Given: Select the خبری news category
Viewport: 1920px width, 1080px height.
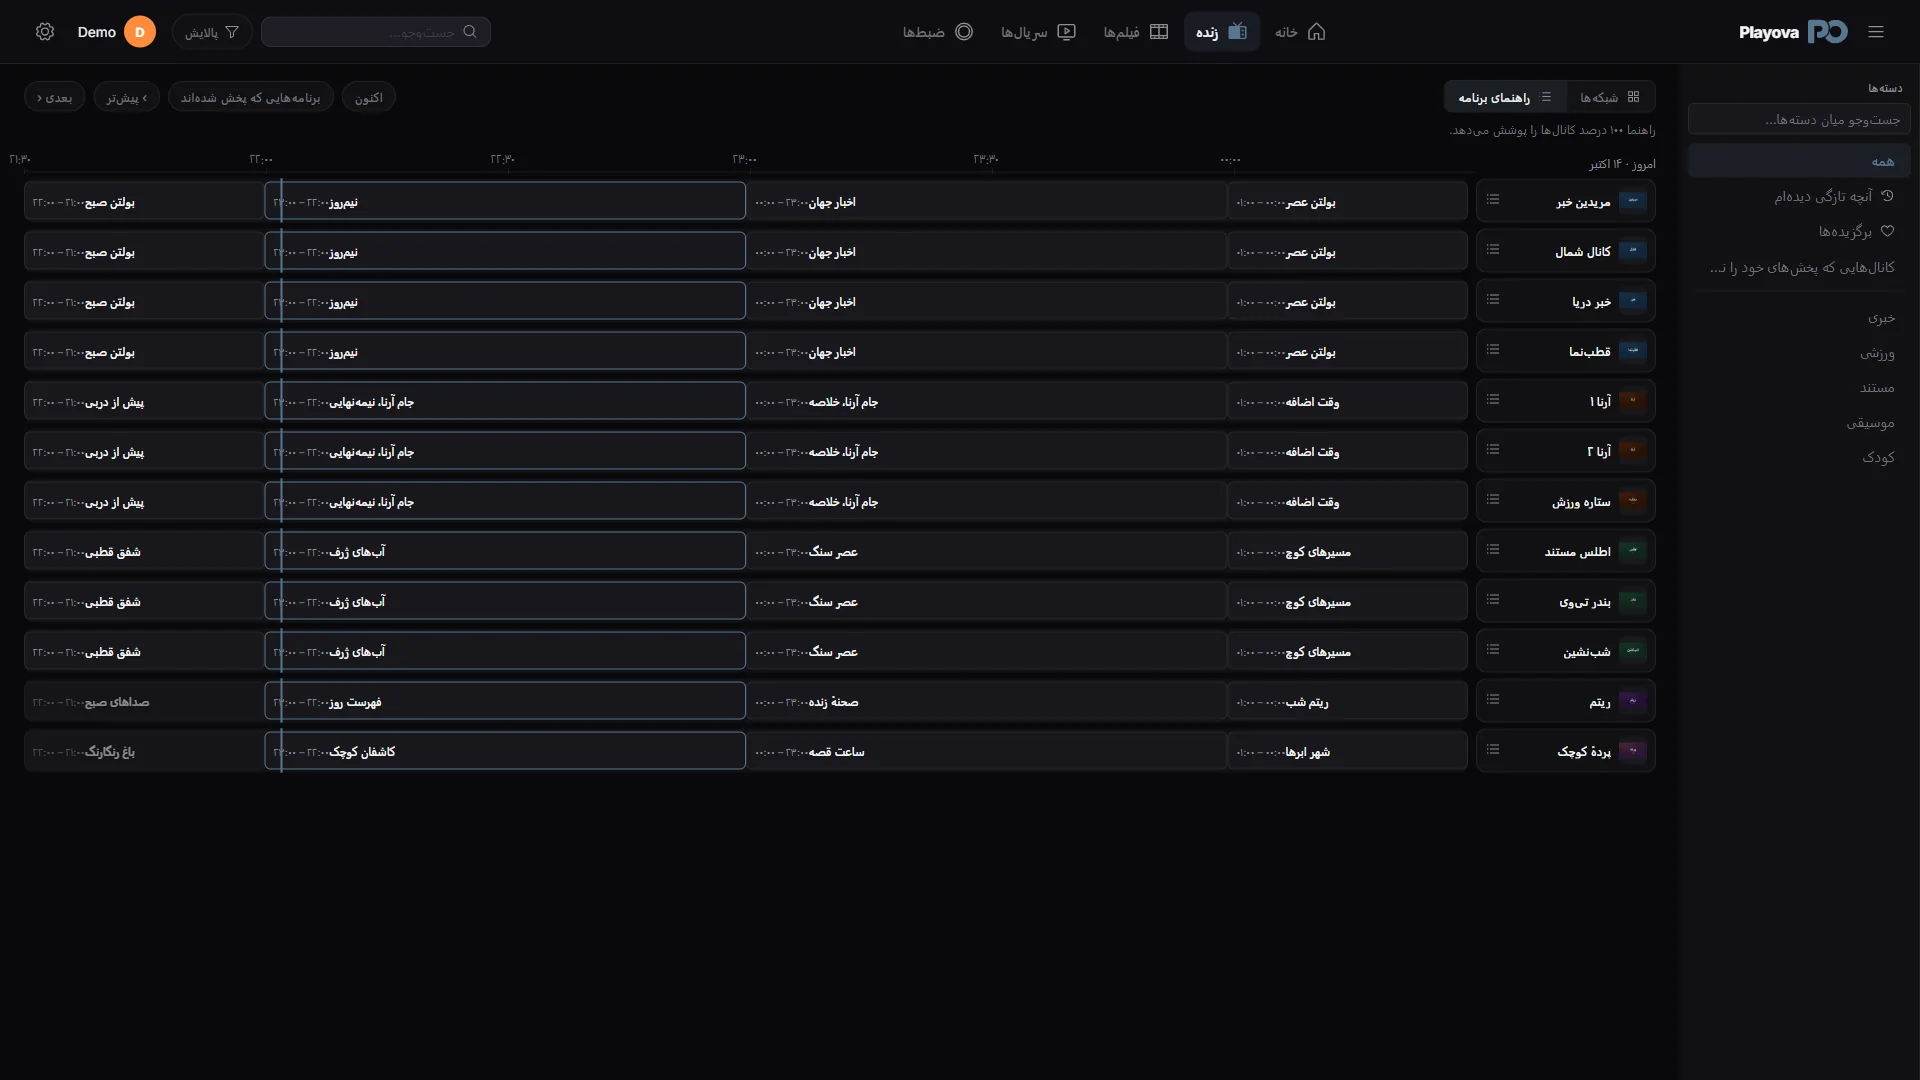Looking at the screenshot, I should click(1799, 317).
